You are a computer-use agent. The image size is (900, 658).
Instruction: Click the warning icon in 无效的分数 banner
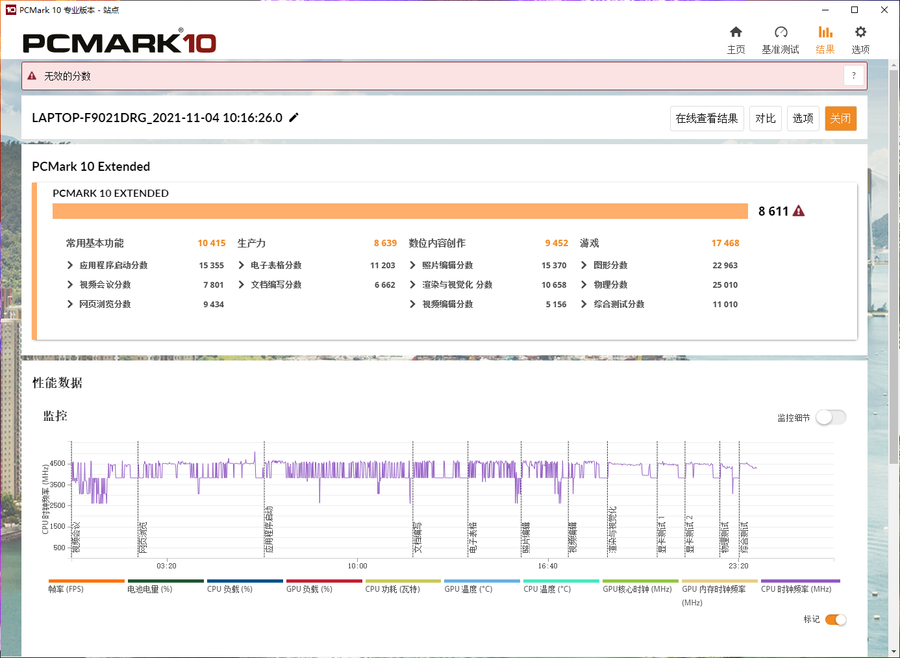click(32, 76)
